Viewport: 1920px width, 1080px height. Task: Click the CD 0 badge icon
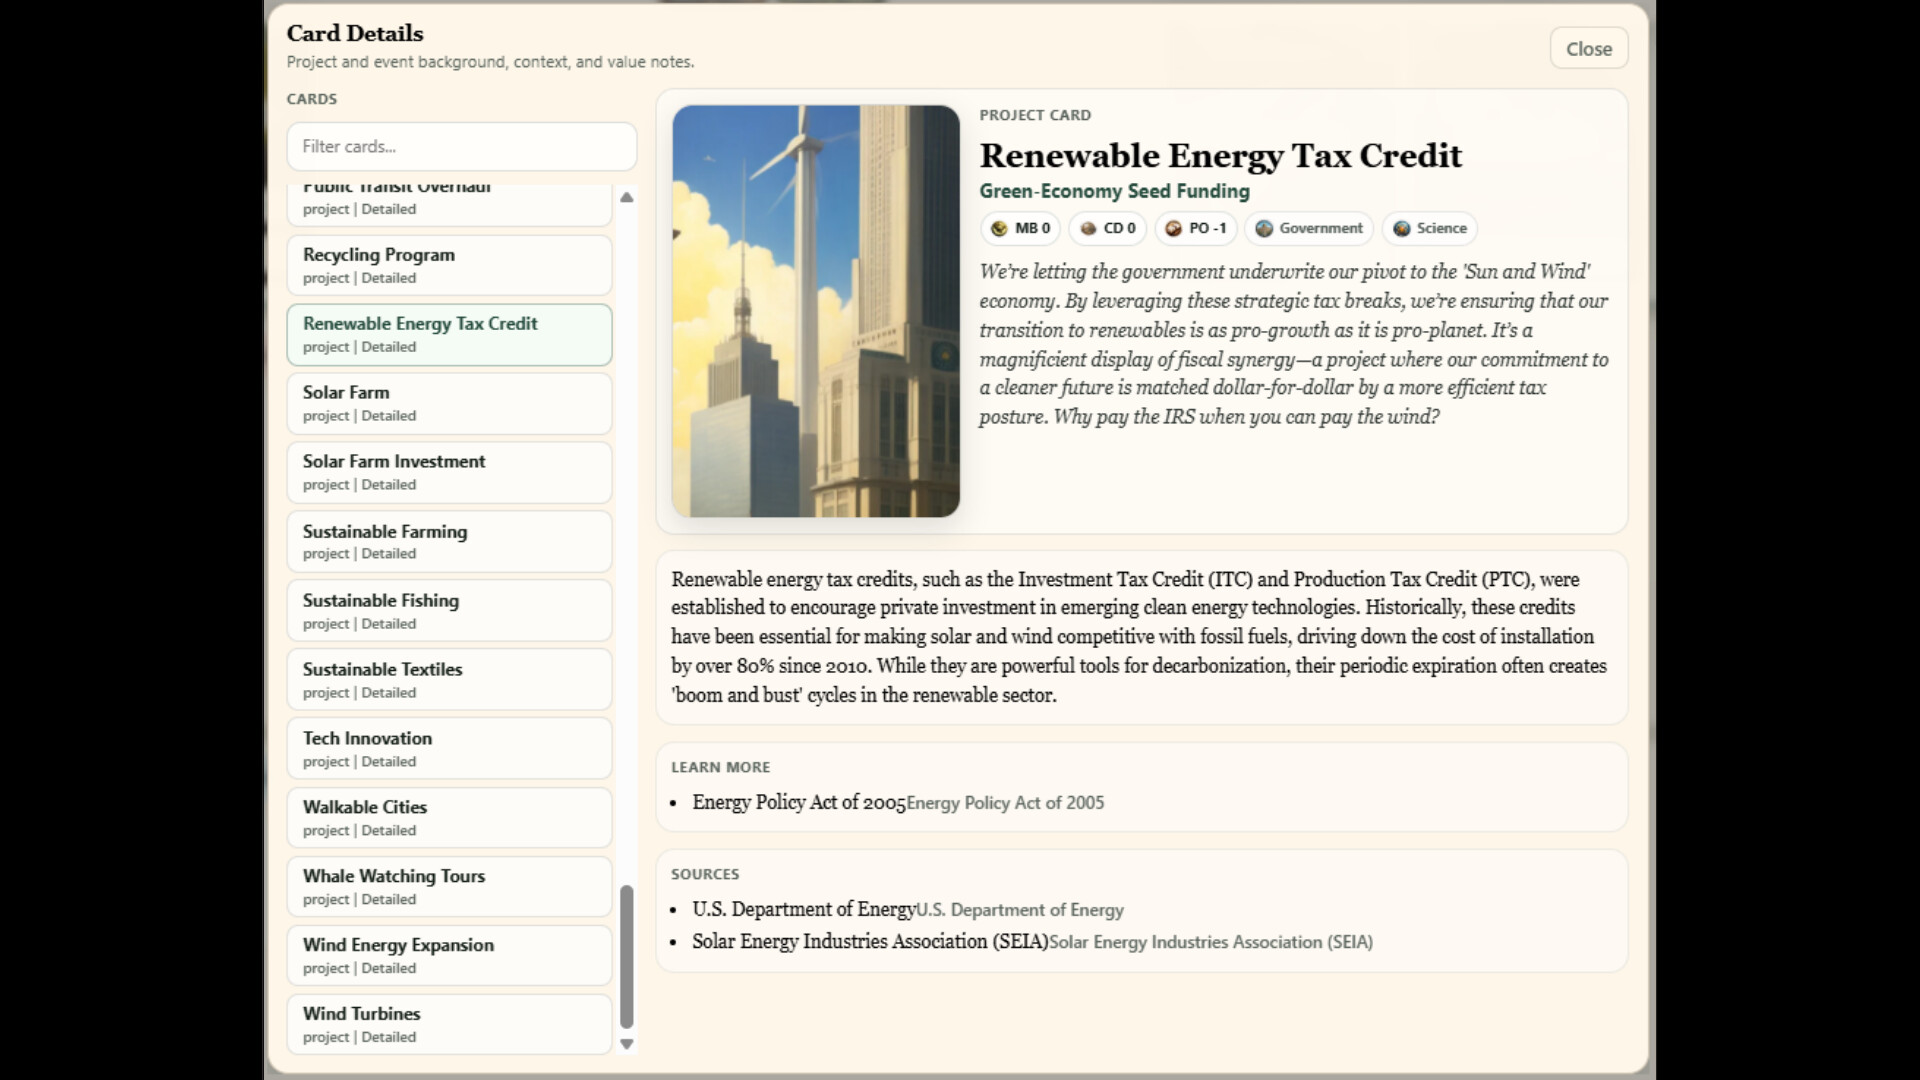1088,229
